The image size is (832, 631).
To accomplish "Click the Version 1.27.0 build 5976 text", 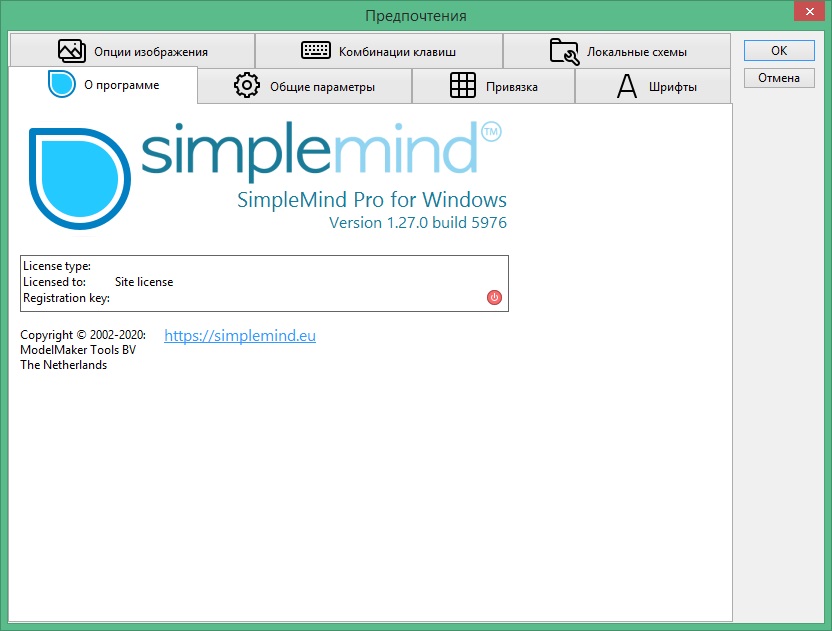I will pyautogui.click(x=418, y=222).
